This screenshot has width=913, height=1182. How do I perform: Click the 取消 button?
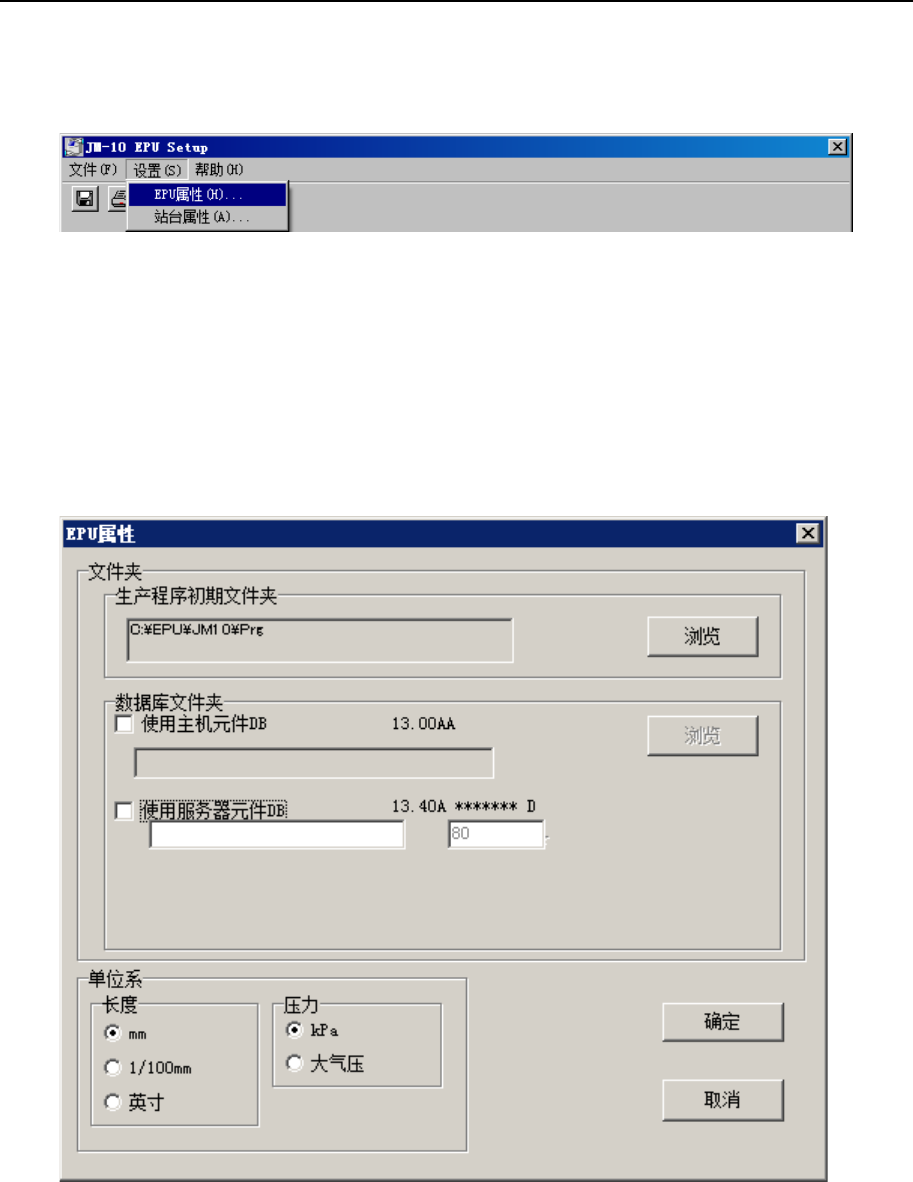pyautogui.click(x=723, y=1100)
